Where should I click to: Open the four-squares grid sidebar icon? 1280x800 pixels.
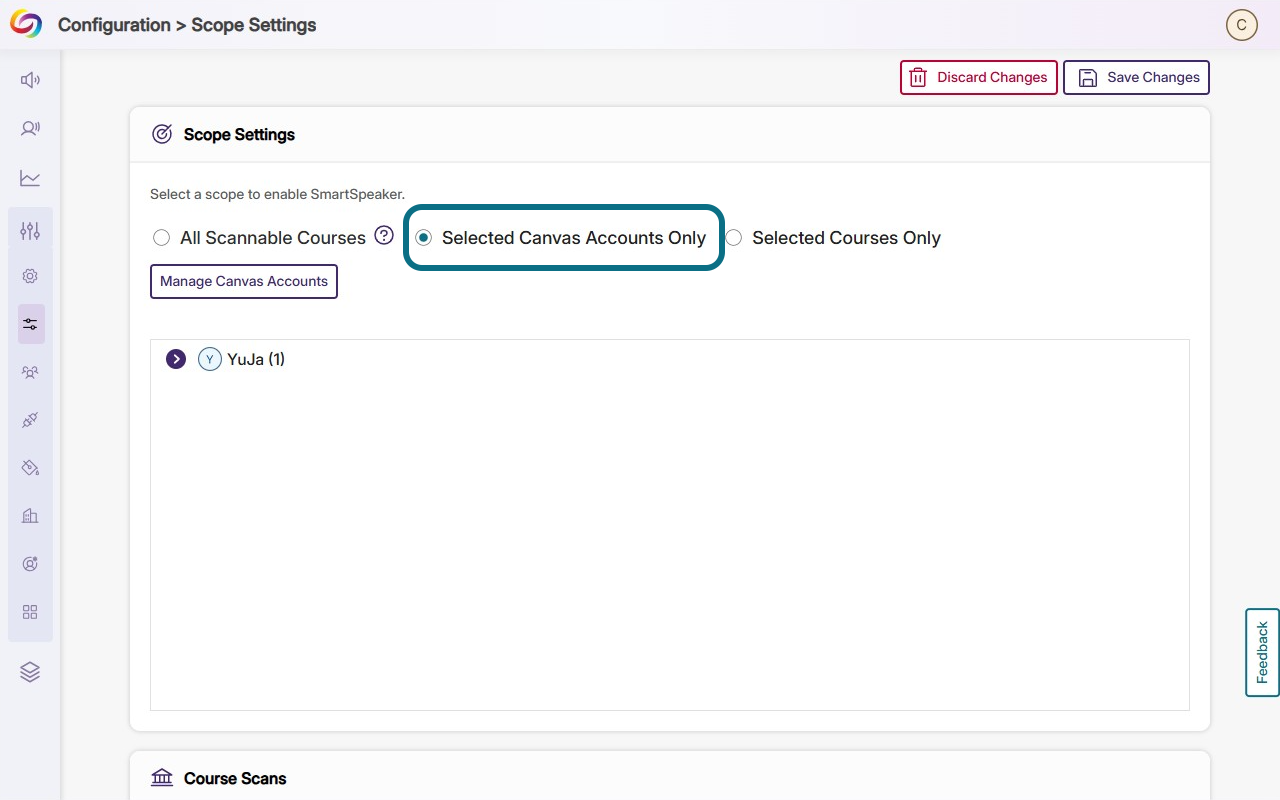click(x=30, y=612)
